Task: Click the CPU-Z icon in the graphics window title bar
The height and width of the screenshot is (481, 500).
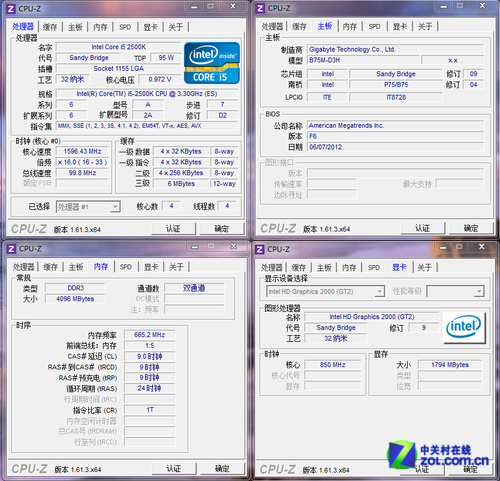Action: click(x=259, y=249)
